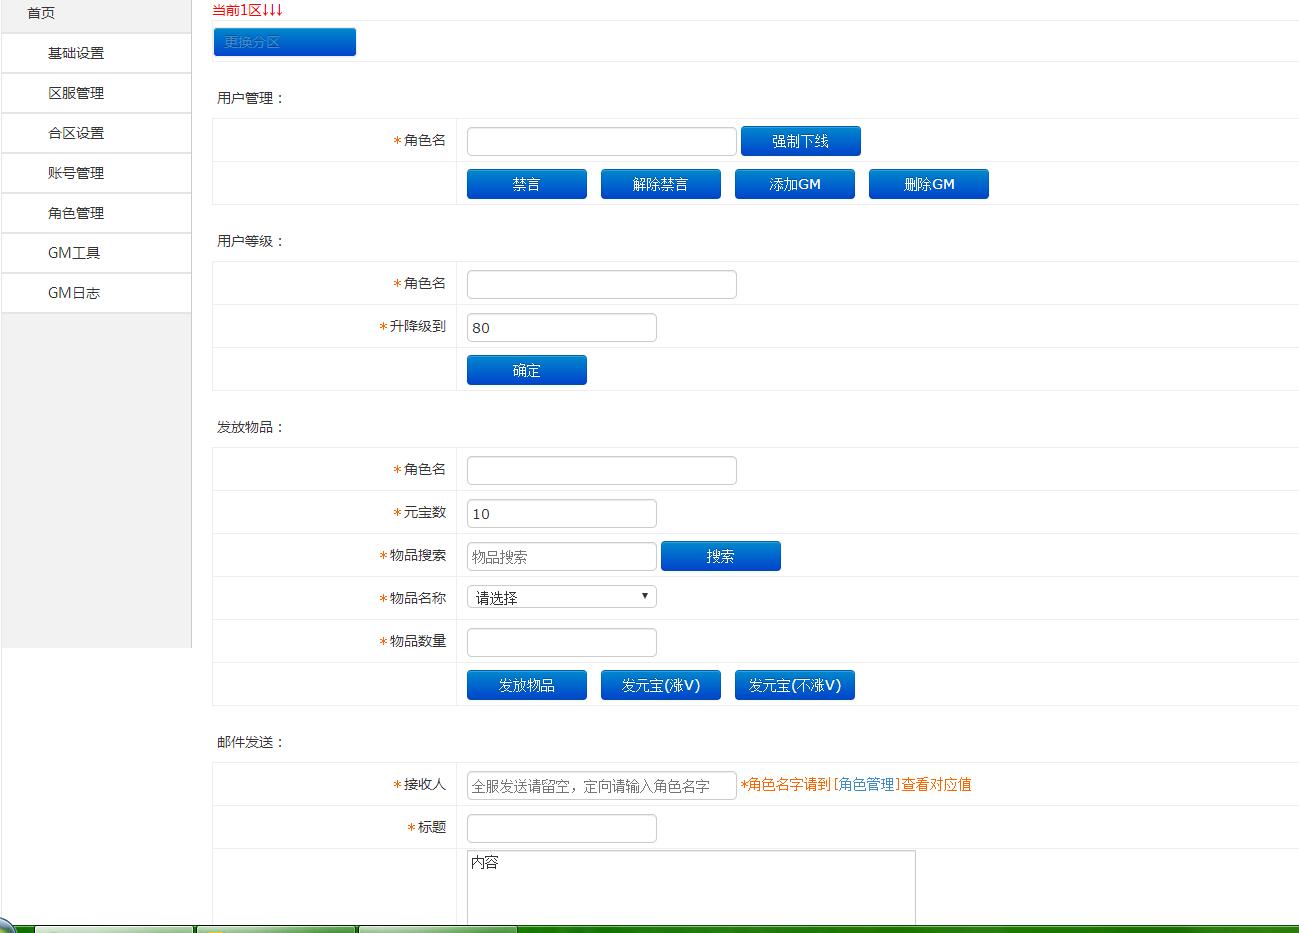The width and height of the screenshot is (1299, 933).
Task: Open the GM日志 sidebar entry
Action: point(74,293)
